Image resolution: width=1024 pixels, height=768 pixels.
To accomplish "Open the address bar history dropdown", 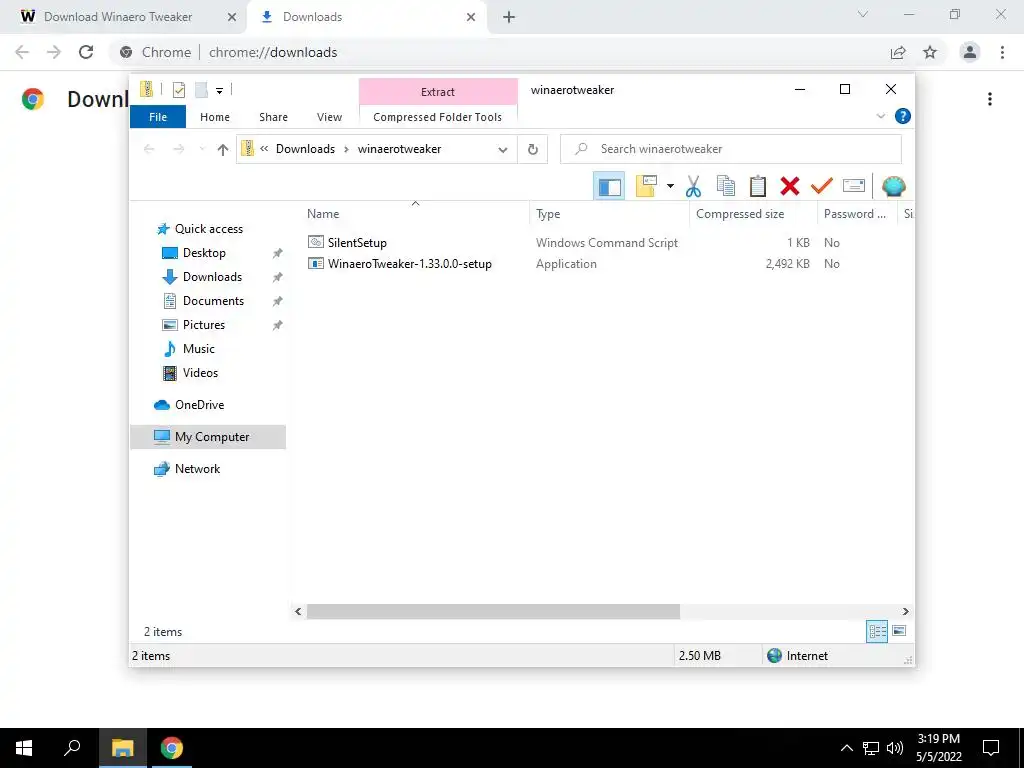I will (x=503, y=150).
